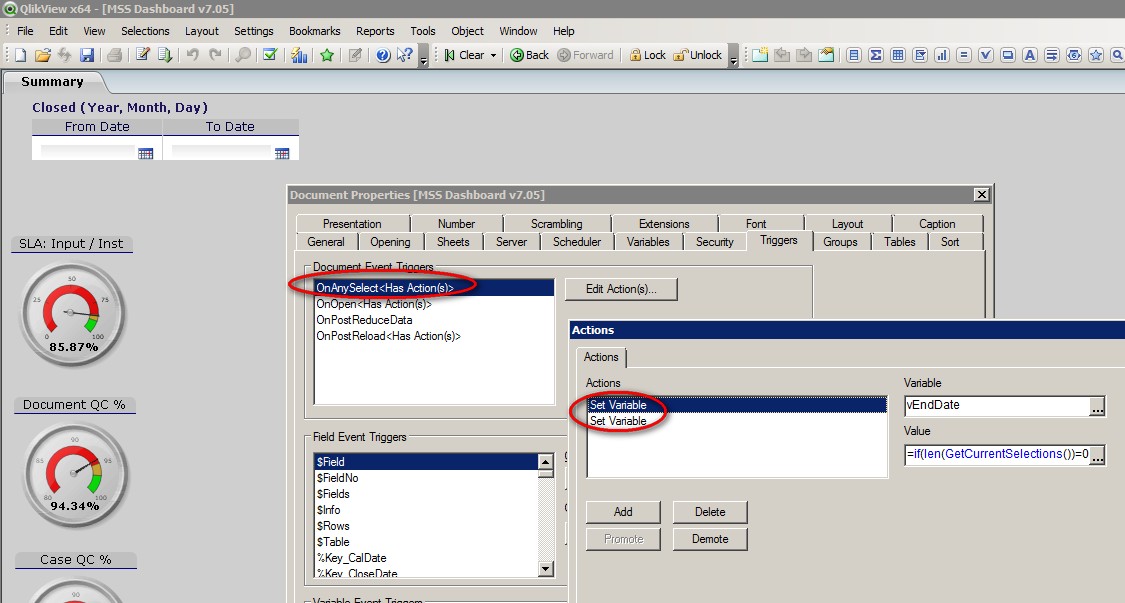Viewport: 1125px width, 603px height.
Task: Open the Bookmarks menu
Action: [x=314, y=31]
